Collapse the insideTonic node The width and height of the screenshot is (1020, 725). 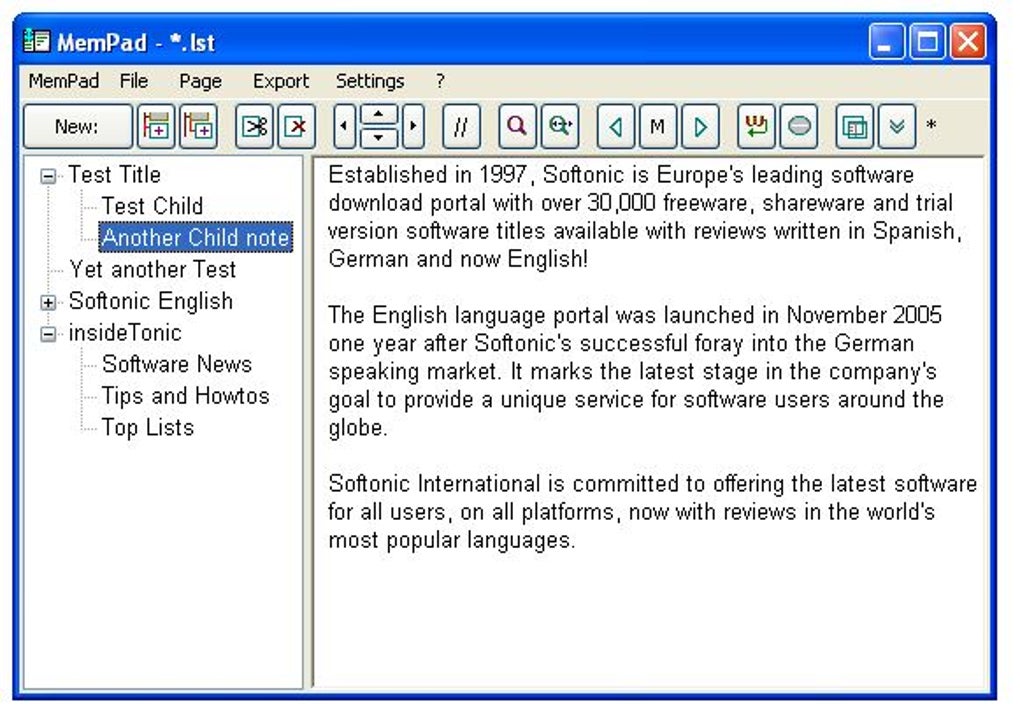pos(48,334)
